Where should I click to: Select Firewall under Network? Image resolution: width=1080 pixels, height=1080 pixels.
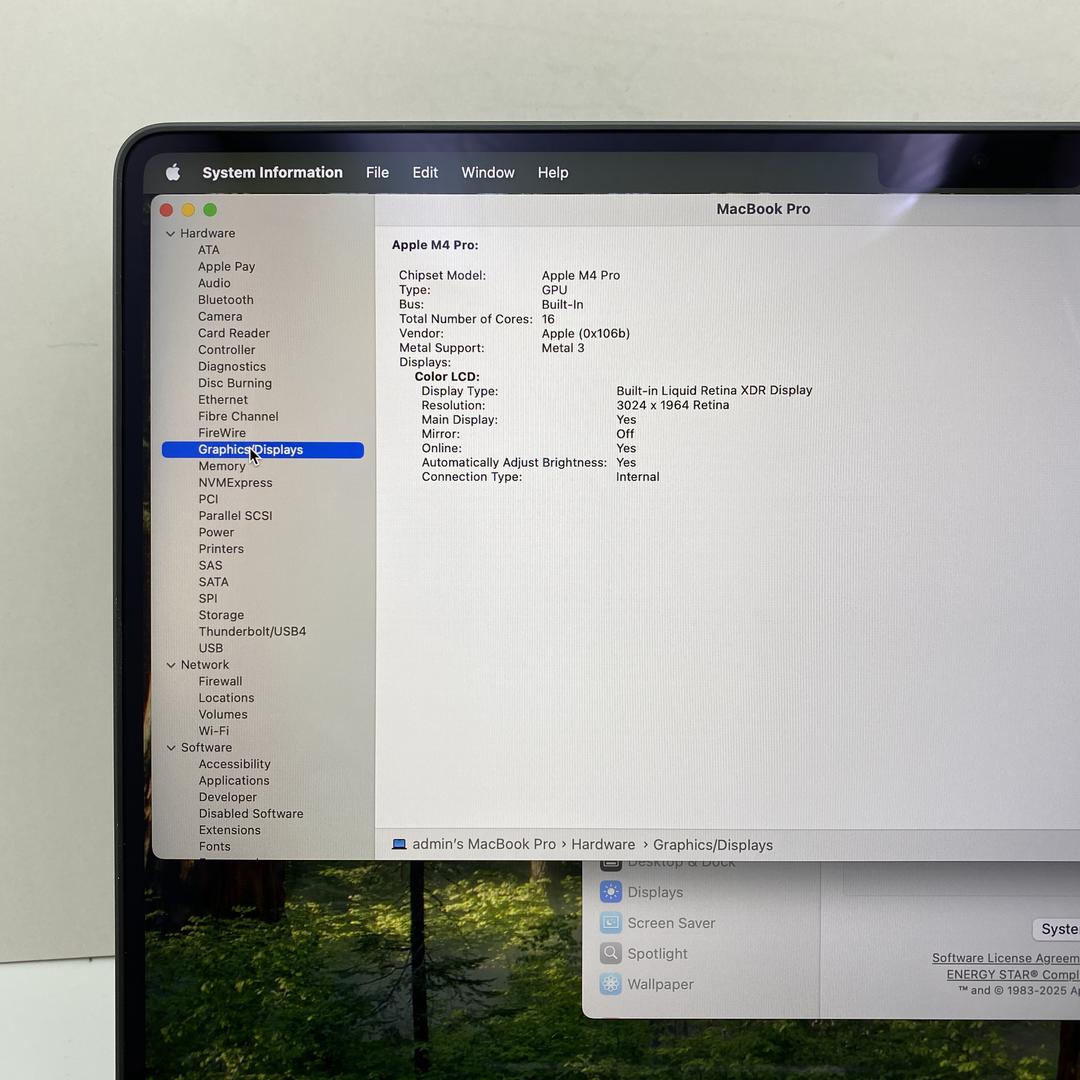(220, 681)
